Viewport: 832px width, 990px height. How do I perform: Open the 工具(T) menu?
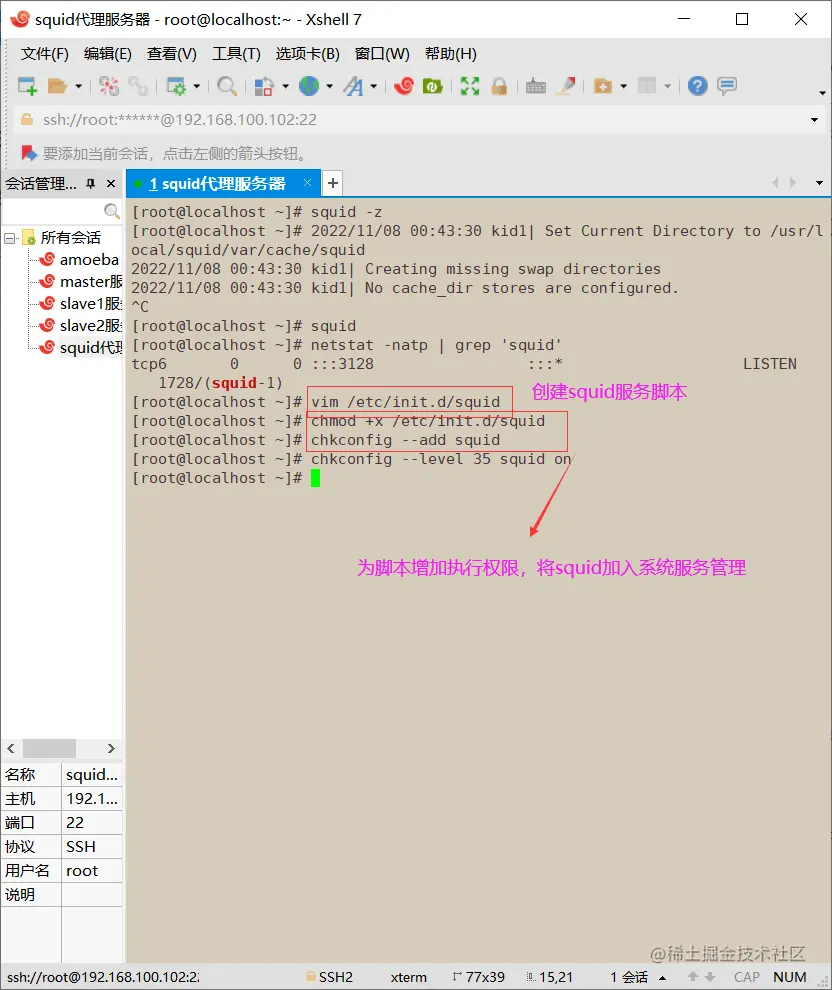tap(236, 54)
